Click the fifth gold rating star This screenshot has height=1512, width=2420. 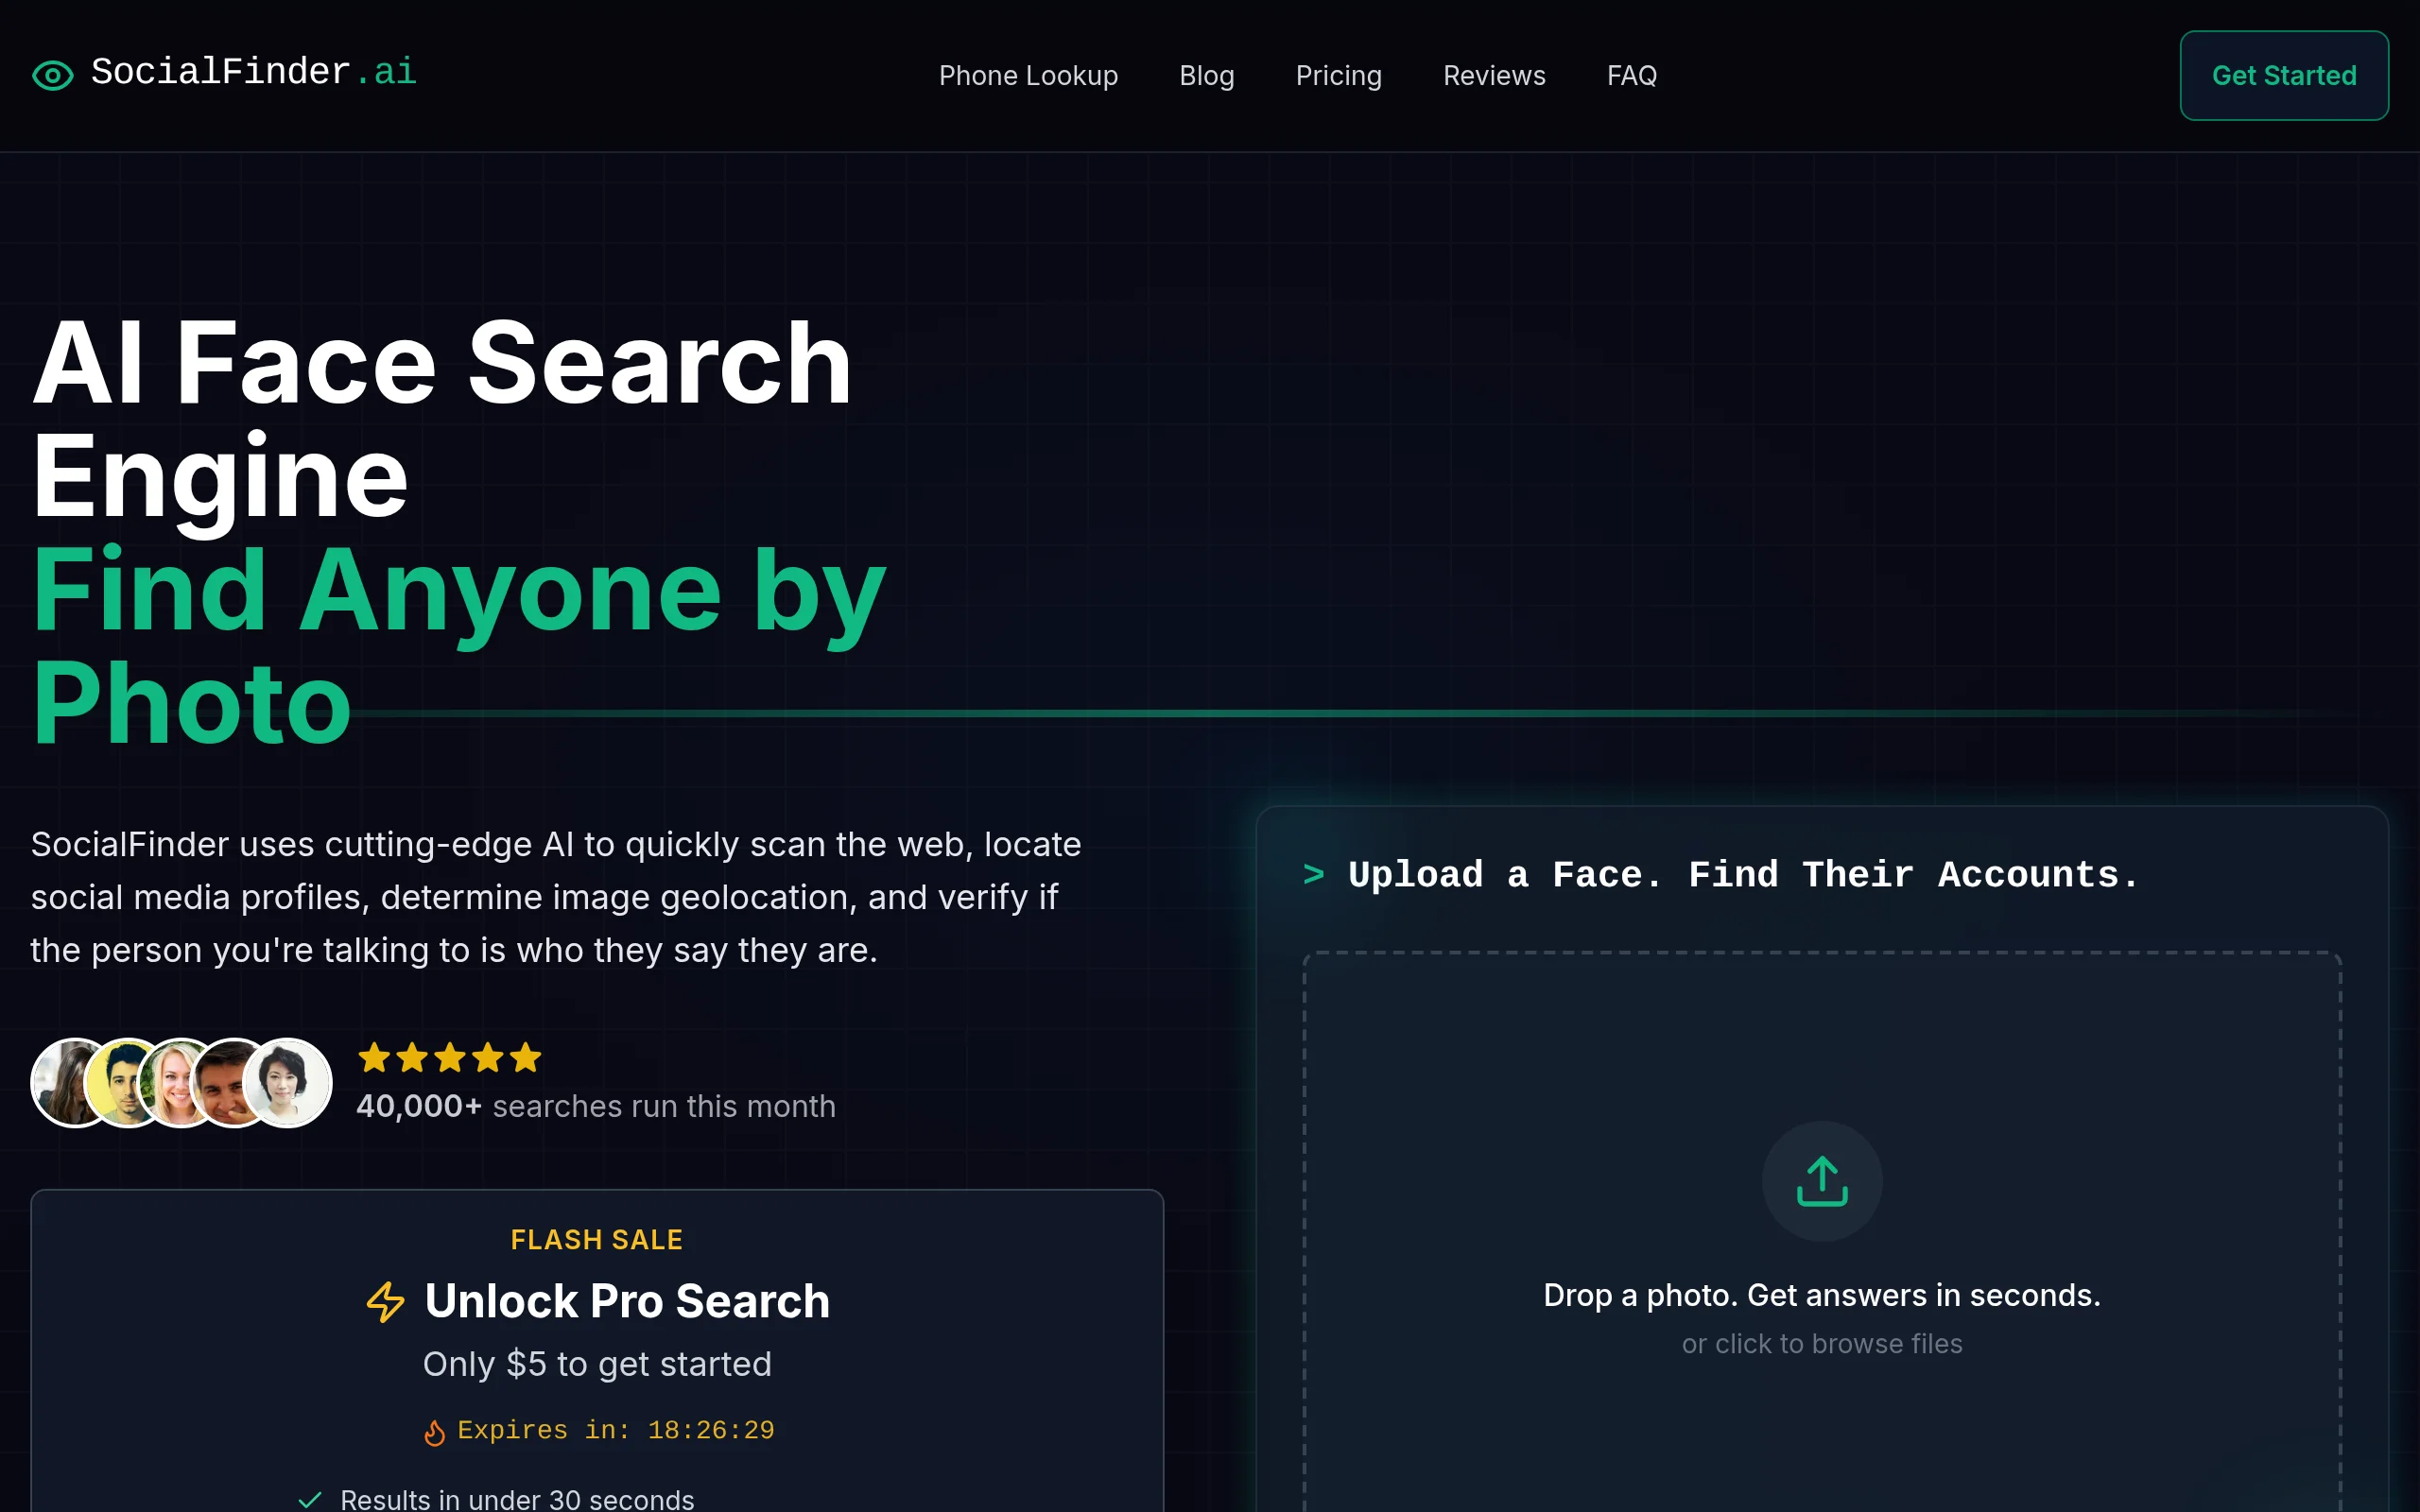tap(525, 1057)
